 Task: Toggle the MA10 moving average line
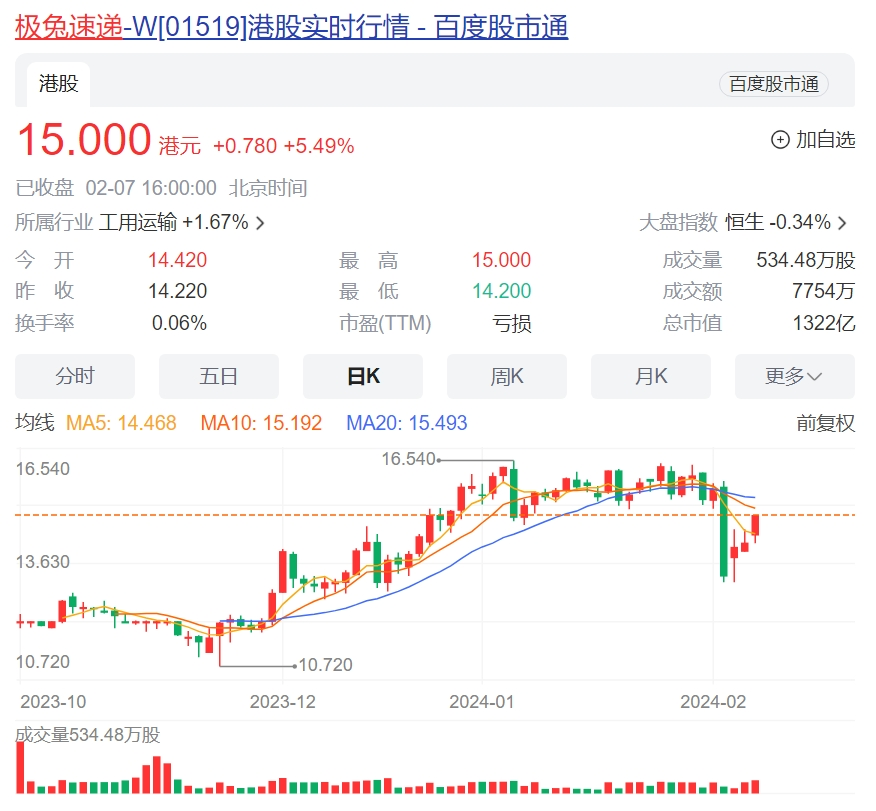tap(261, 423)
